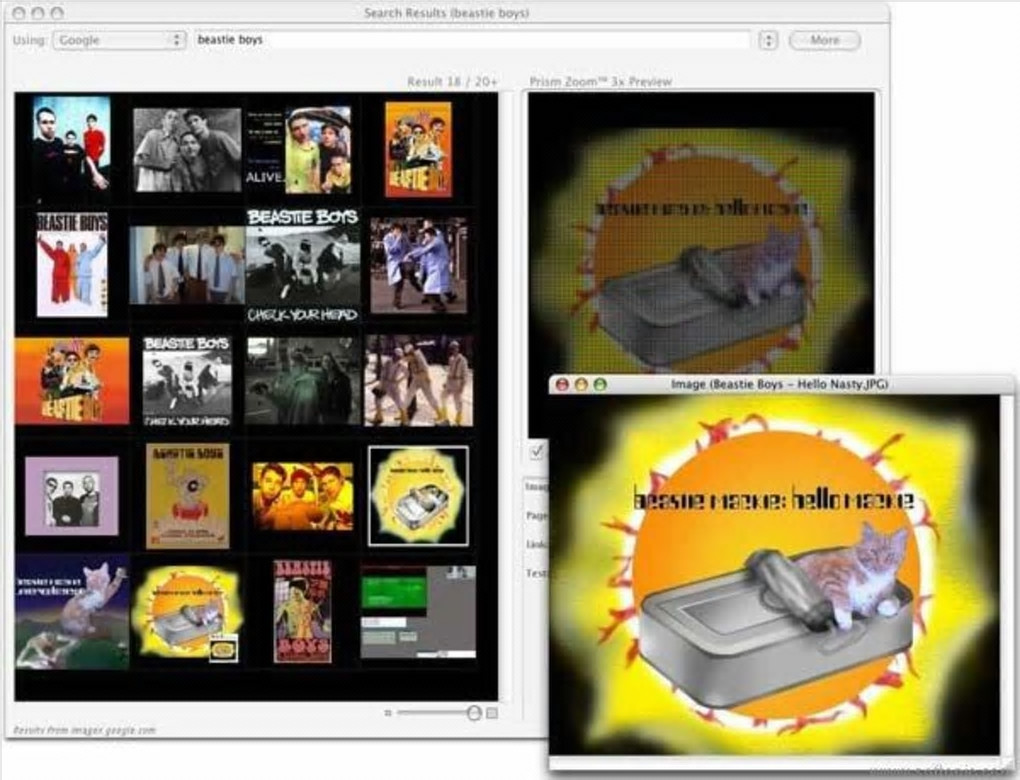Click the thumbnail size slider handle
1020x780 pixels.
(474, 713)
